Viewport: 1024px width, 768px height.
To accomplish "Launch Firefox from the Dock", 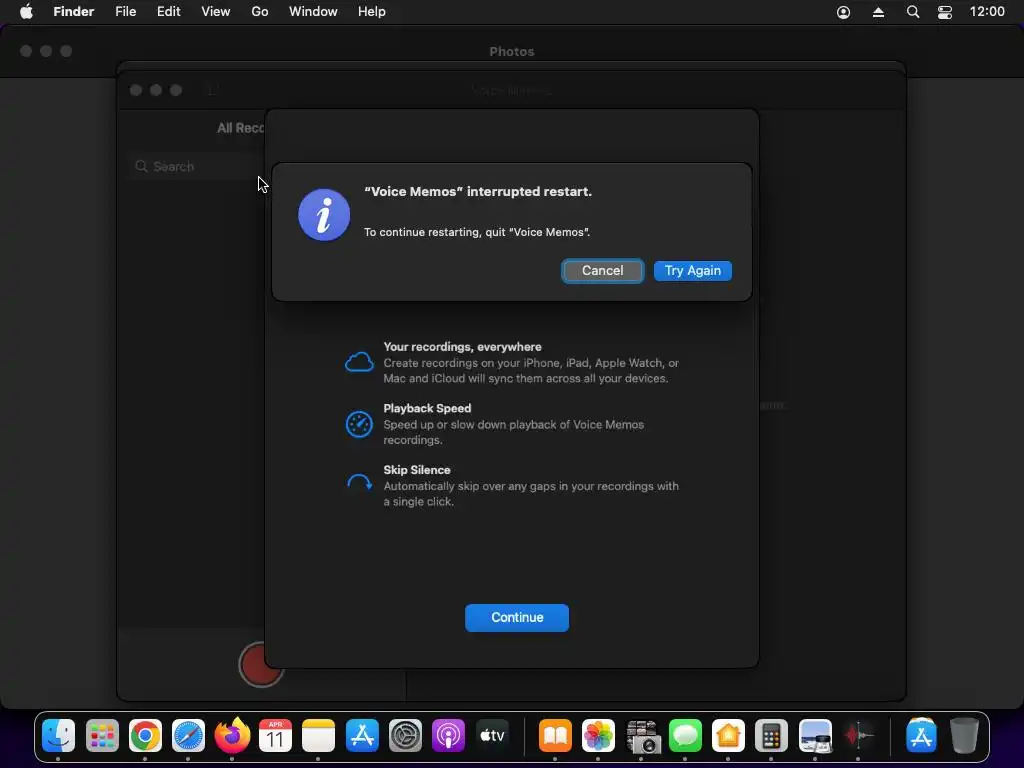I will (x=232, y=736).
